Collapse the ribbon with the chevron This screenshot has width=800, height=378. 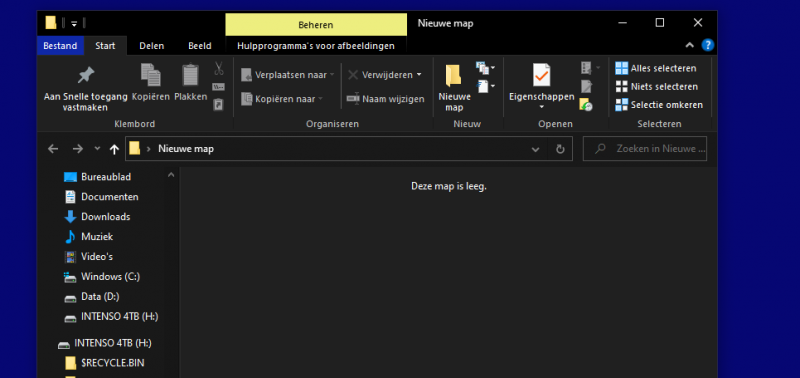689,45
